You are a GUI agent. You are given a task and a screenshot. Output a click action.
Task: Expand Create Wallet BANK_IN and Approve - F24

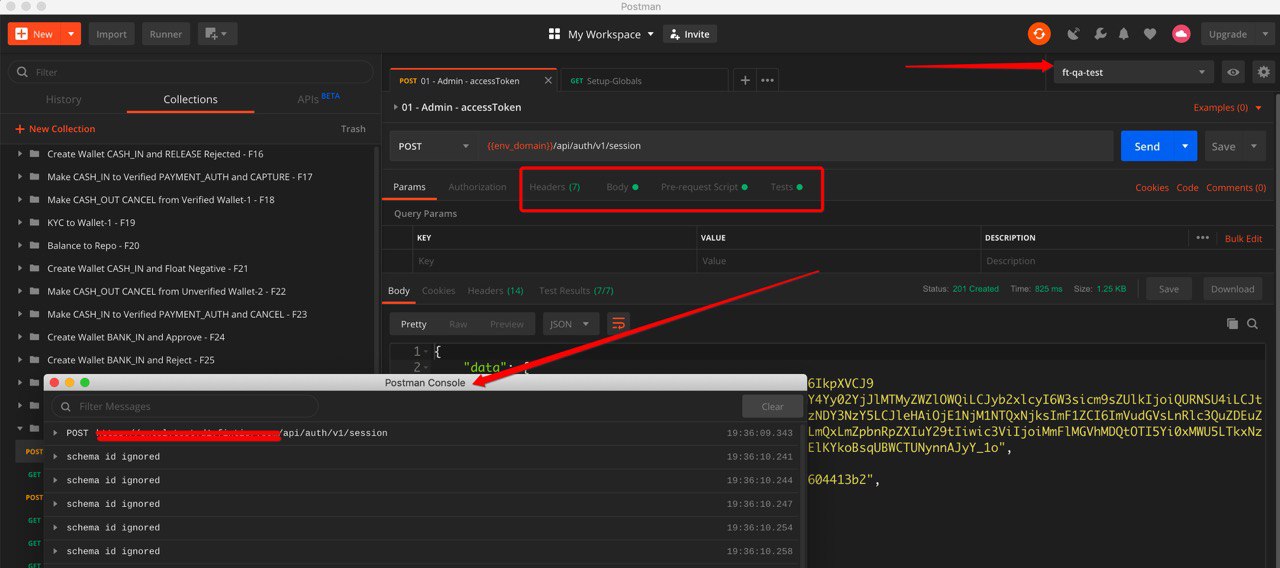19,337
